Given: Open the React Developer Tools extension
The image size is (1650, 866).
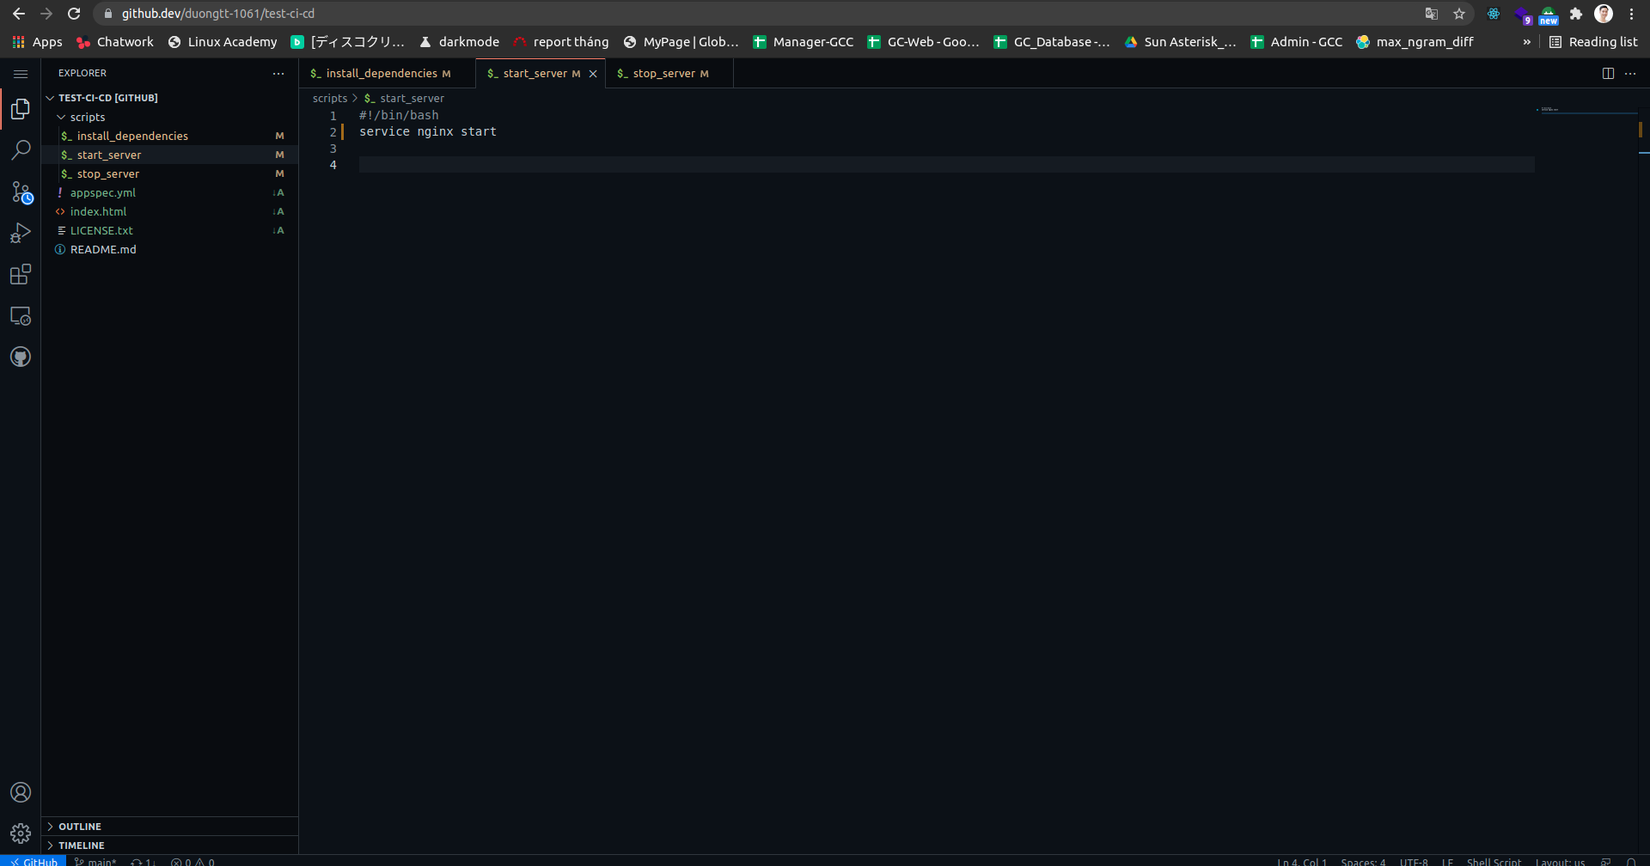Looking at the screenshot, I should pos(1493,14).
